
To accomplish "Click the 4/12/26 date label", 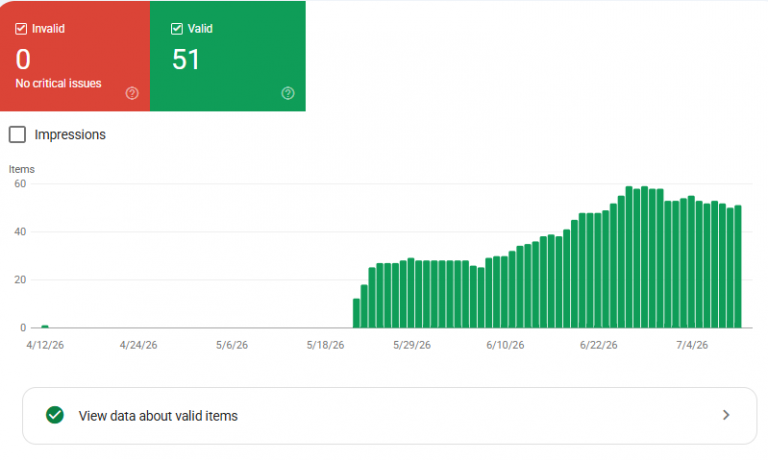I will (x=45, y=345).
